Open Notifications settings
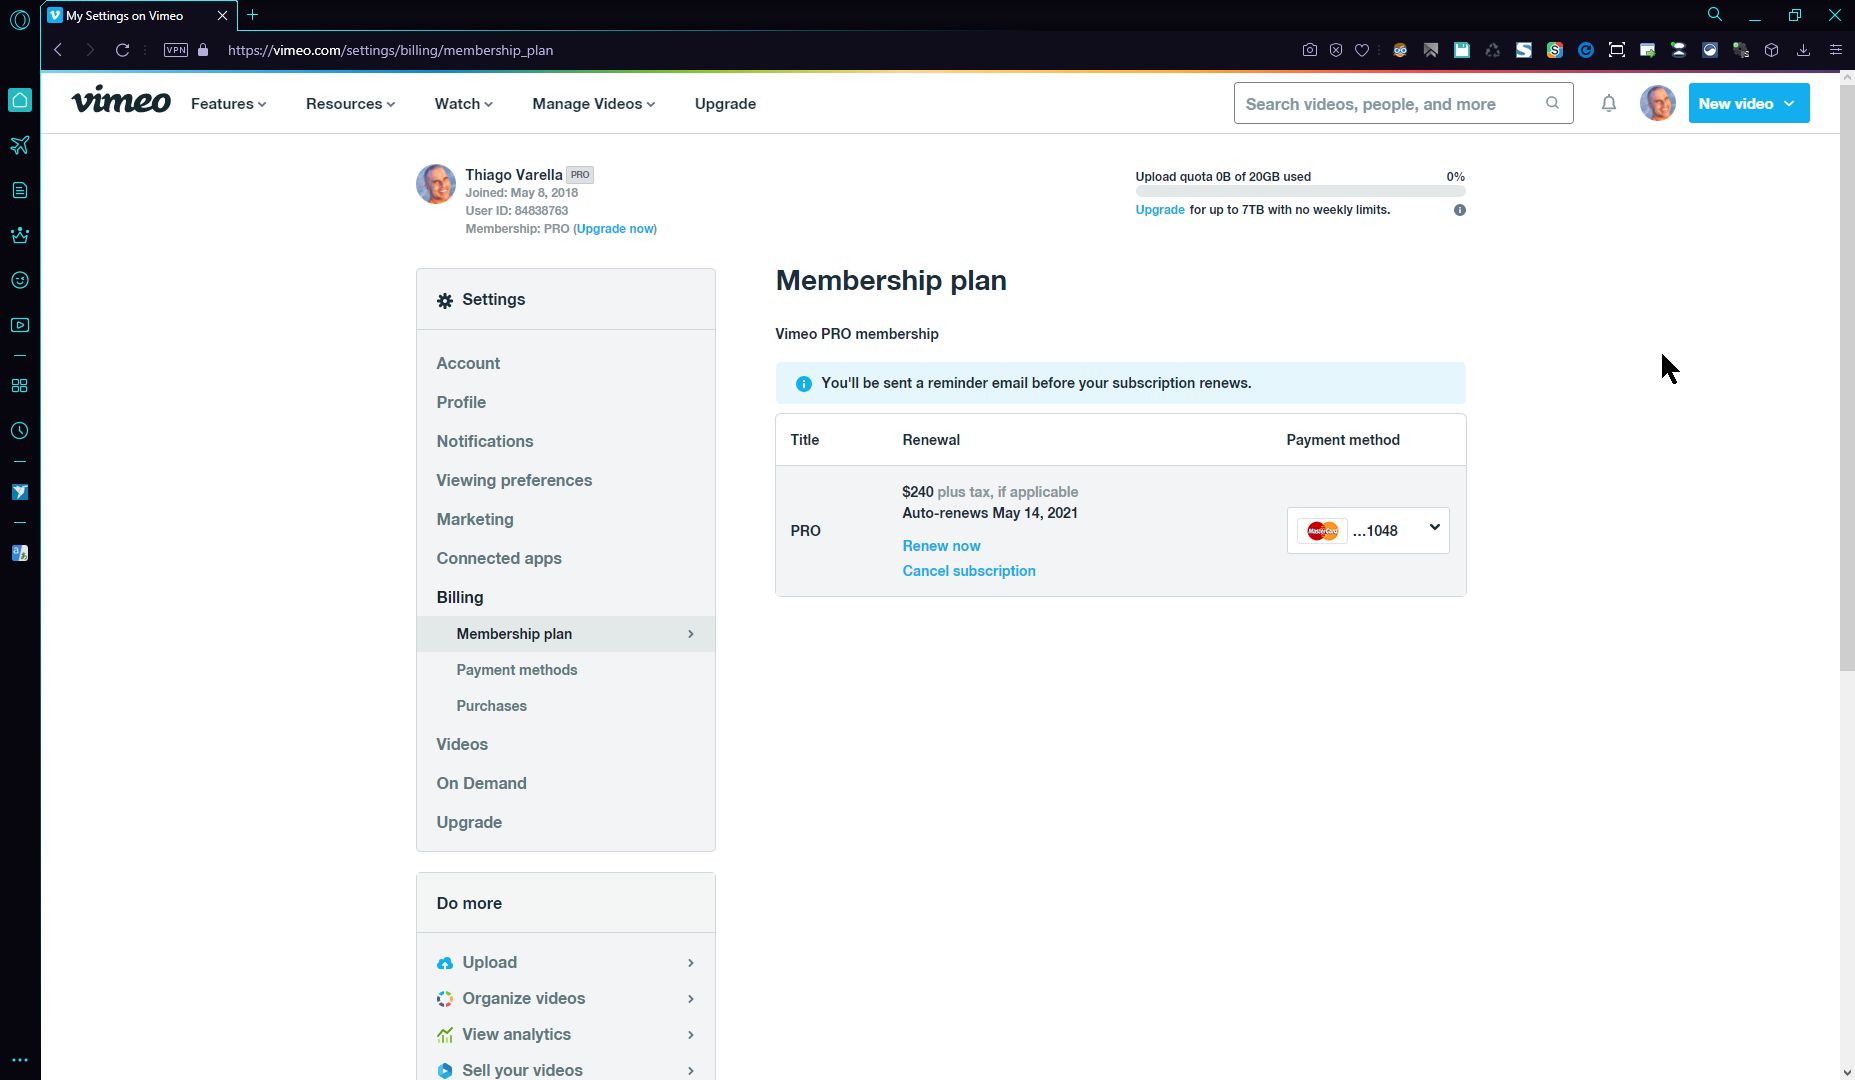The image size is (1855, 1080). (x=485, y=442)
